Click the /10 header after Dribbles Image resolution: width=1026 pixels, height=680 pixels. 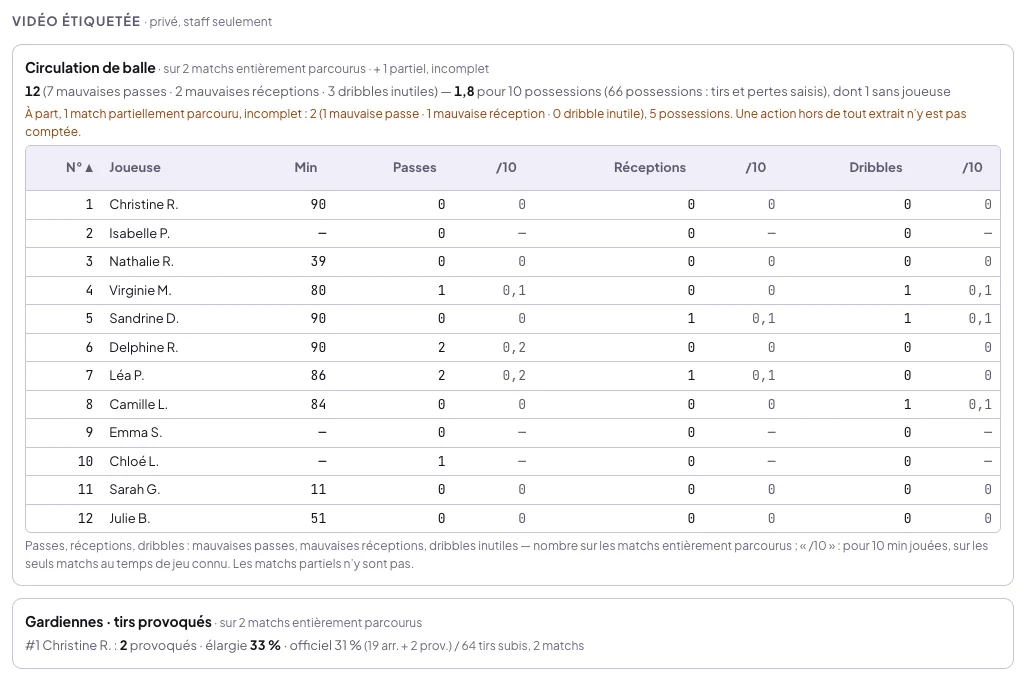click(x=972, y=168)
